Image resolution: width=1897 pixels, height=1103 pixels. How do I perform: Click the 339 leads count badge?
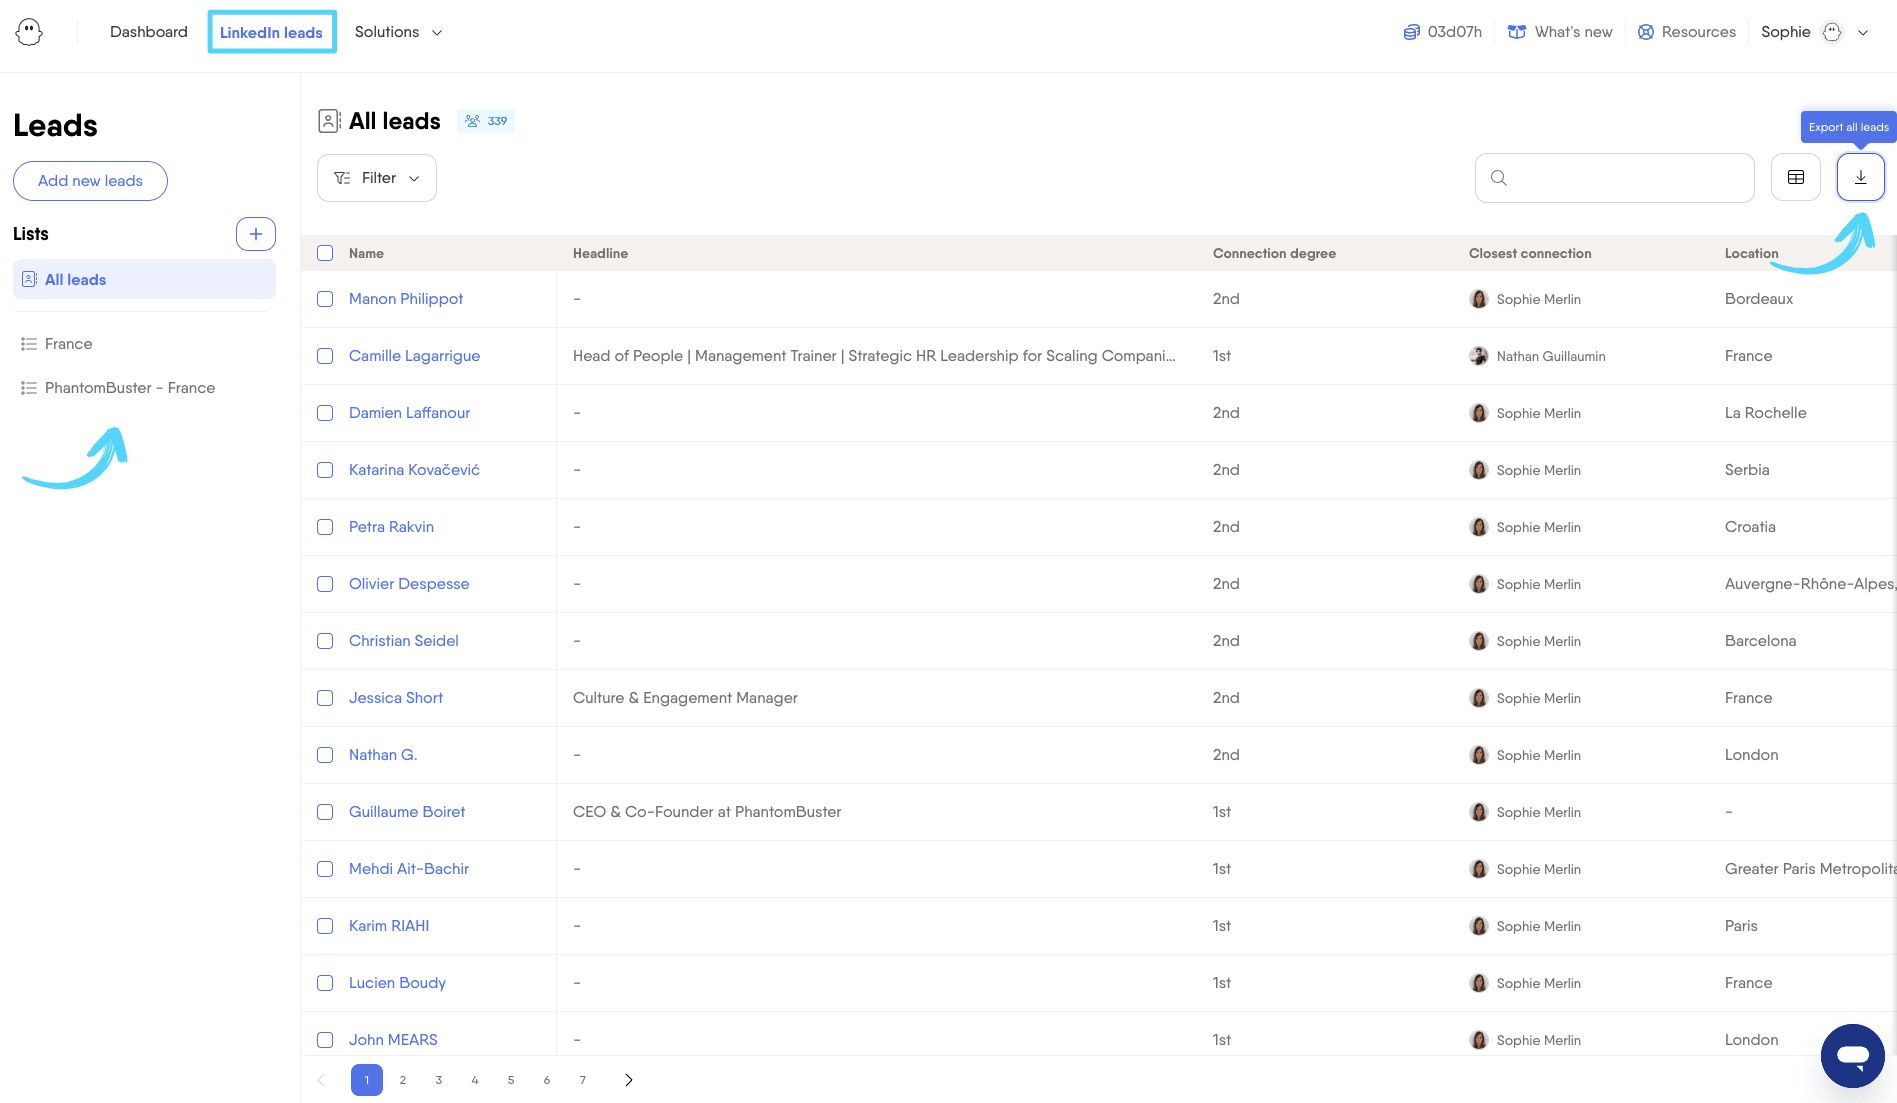(x=486, y=121)
